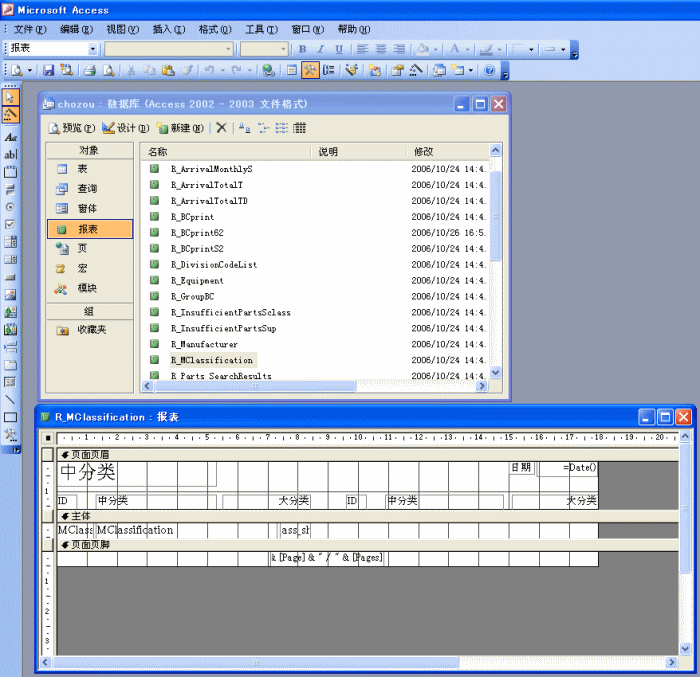Select the Check Box tool in toolbox

pyautogui.click(x=10, y=224)
